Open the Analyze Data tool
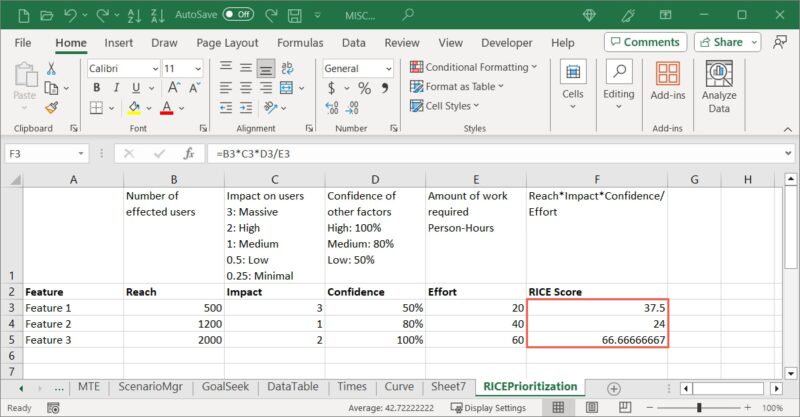 tap(719, 87)
